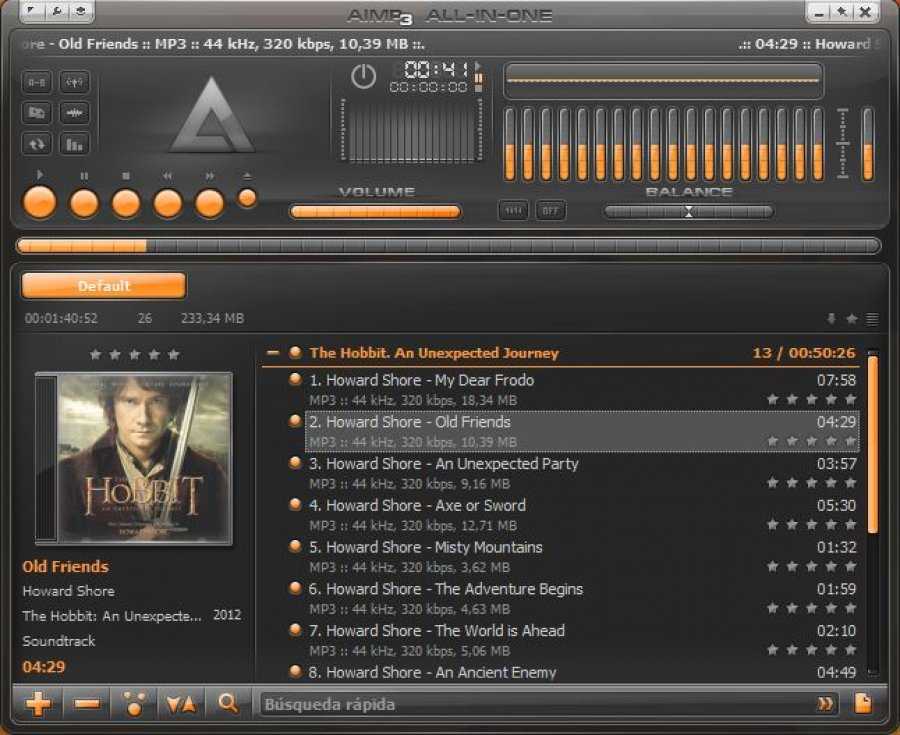
Task: Skip to the next track
Action: [210, 203]
